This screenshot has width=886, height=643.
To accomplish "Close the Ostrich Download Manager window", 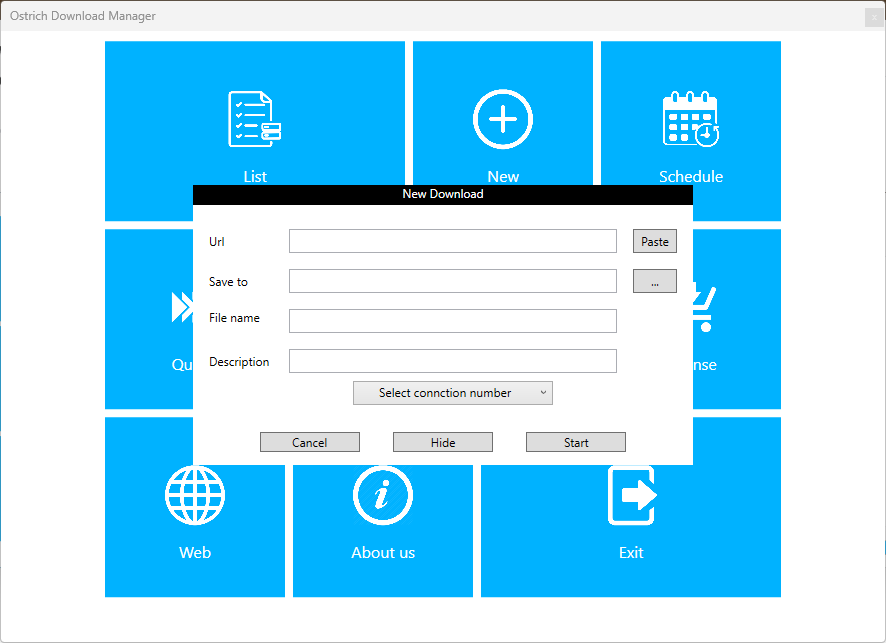I will pos(874,16).
